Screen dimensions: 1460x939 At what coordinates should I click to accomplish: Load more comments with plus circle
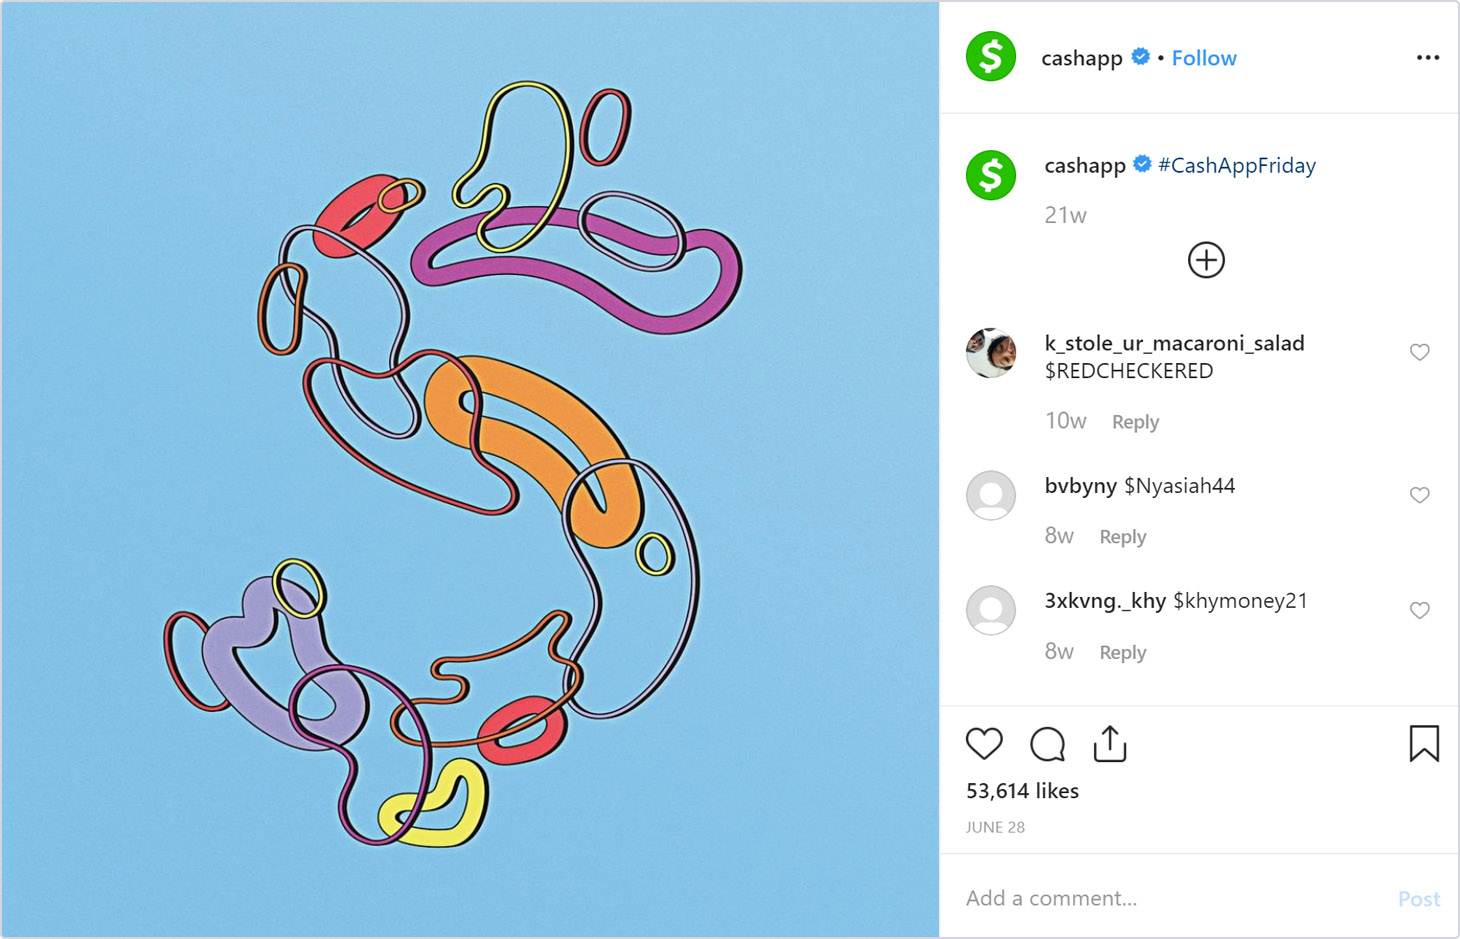click(x=1206, y=260)
